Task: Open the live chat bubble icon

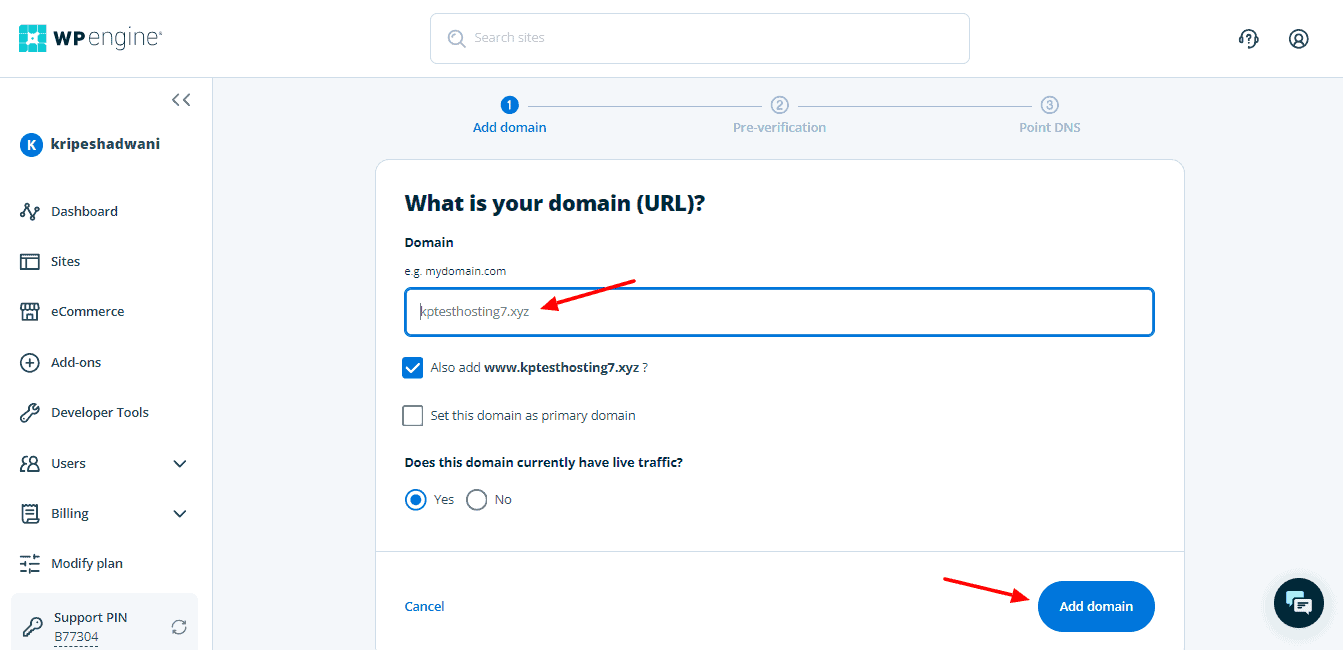Action: [1298, 602]
